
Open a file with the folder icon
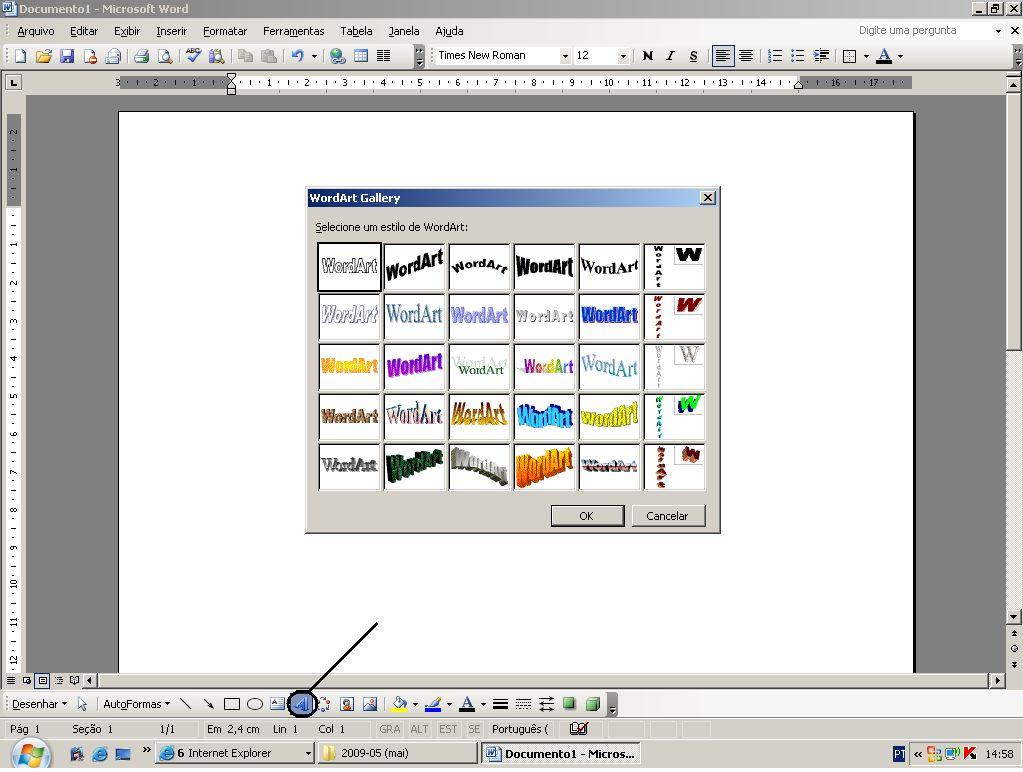(x=43, y=56)
